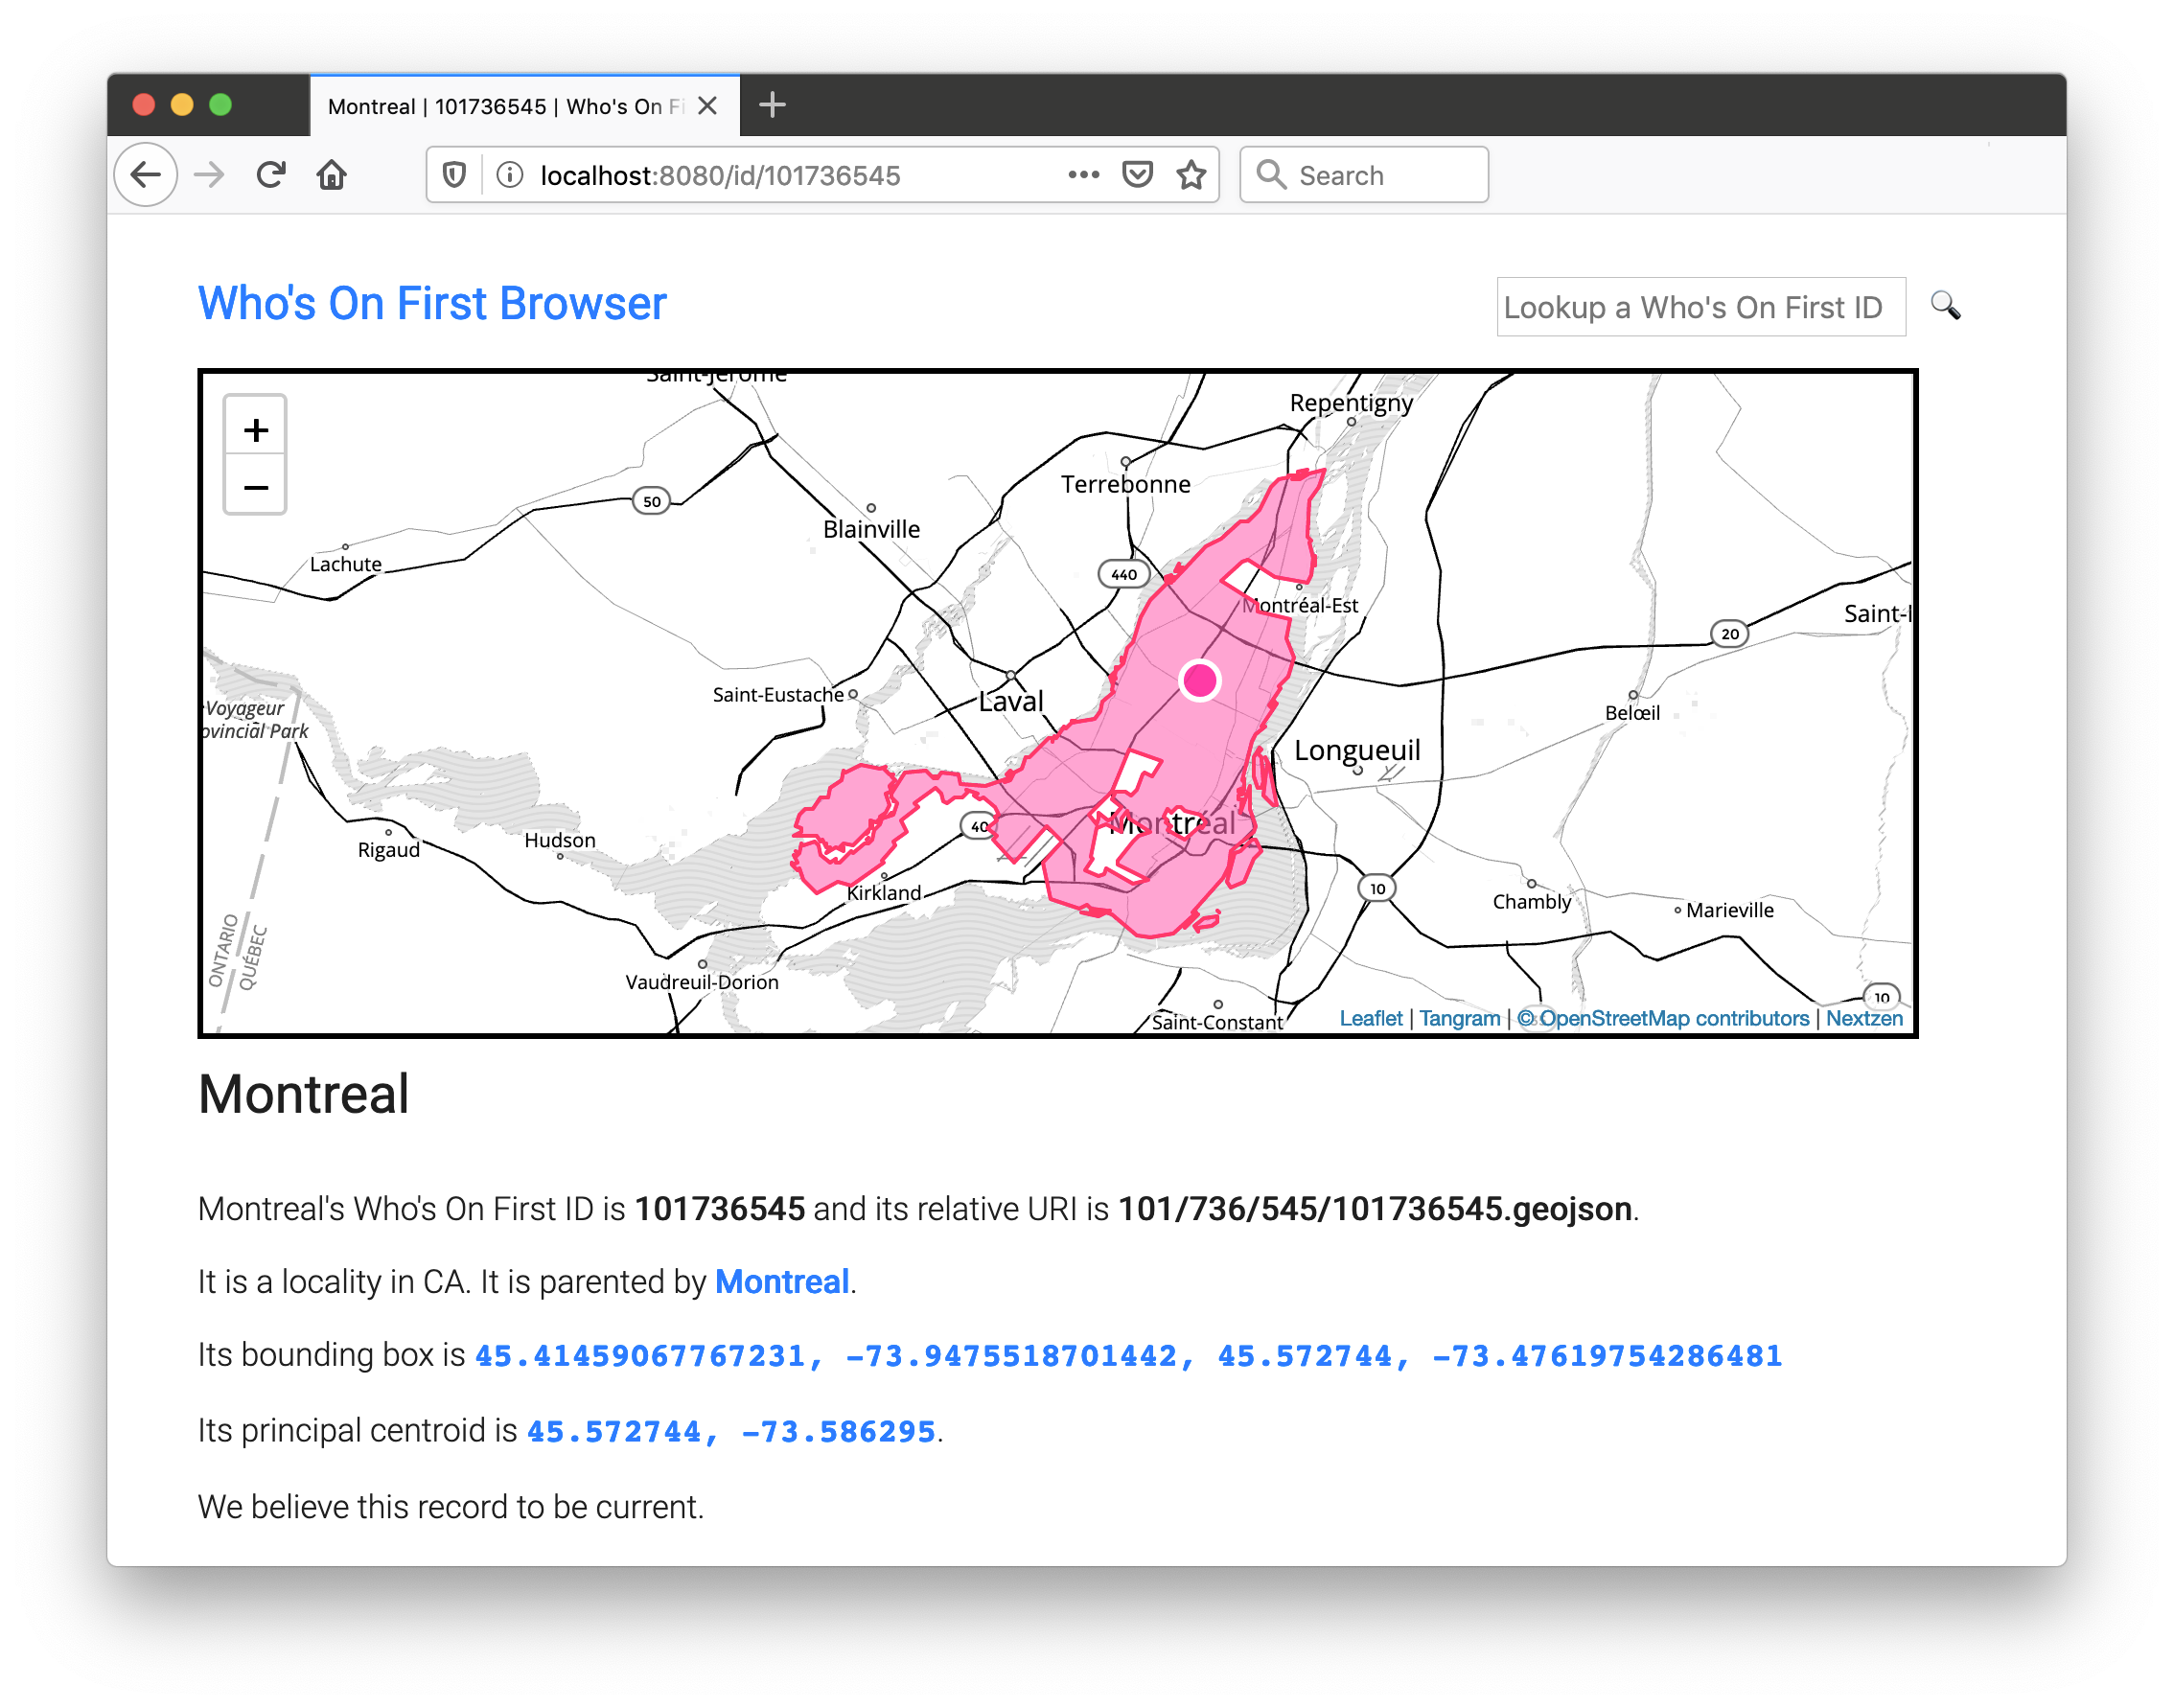The height and width of the screenshot is (1708, 2174).
Task: Click the browser Search box
Action: pos(1364,175)
